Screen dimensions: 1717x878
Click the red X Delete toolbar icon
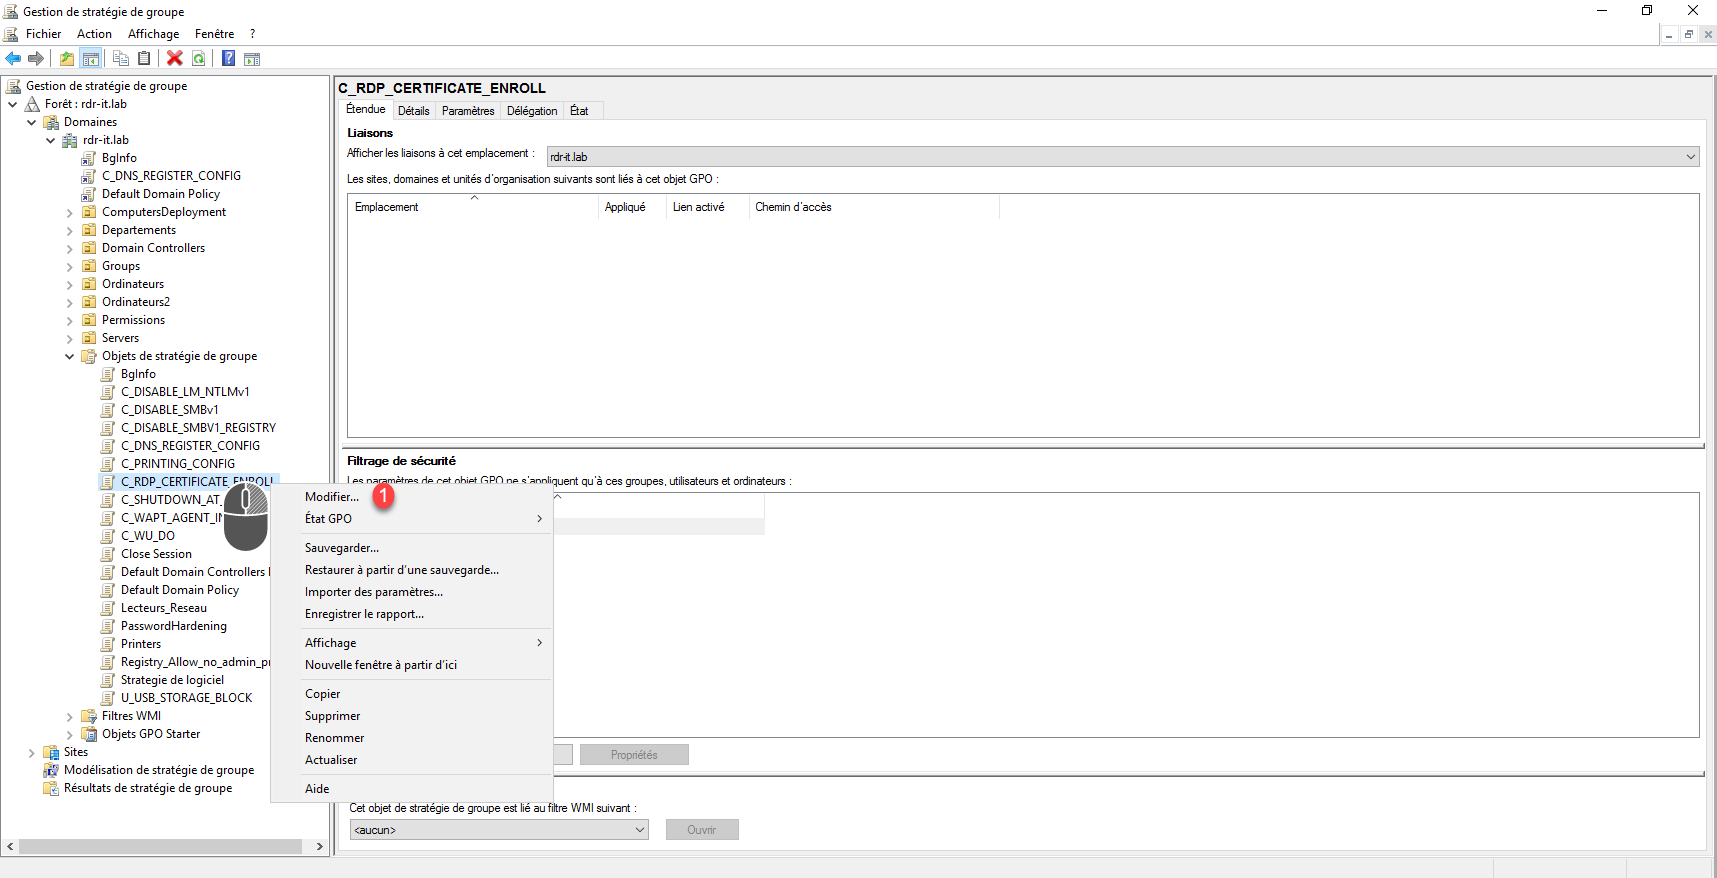tap(175, 58)
